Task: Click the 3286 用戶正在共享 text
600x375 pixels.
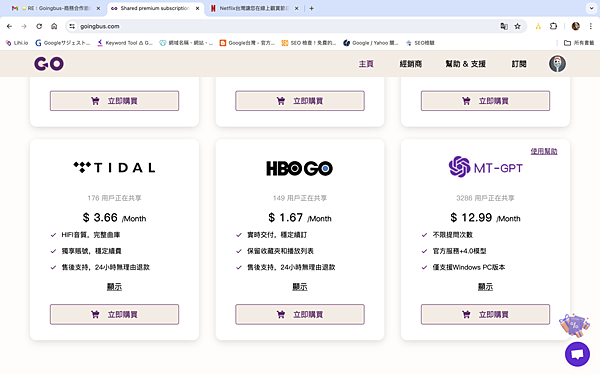Action: tap(485, 198)
